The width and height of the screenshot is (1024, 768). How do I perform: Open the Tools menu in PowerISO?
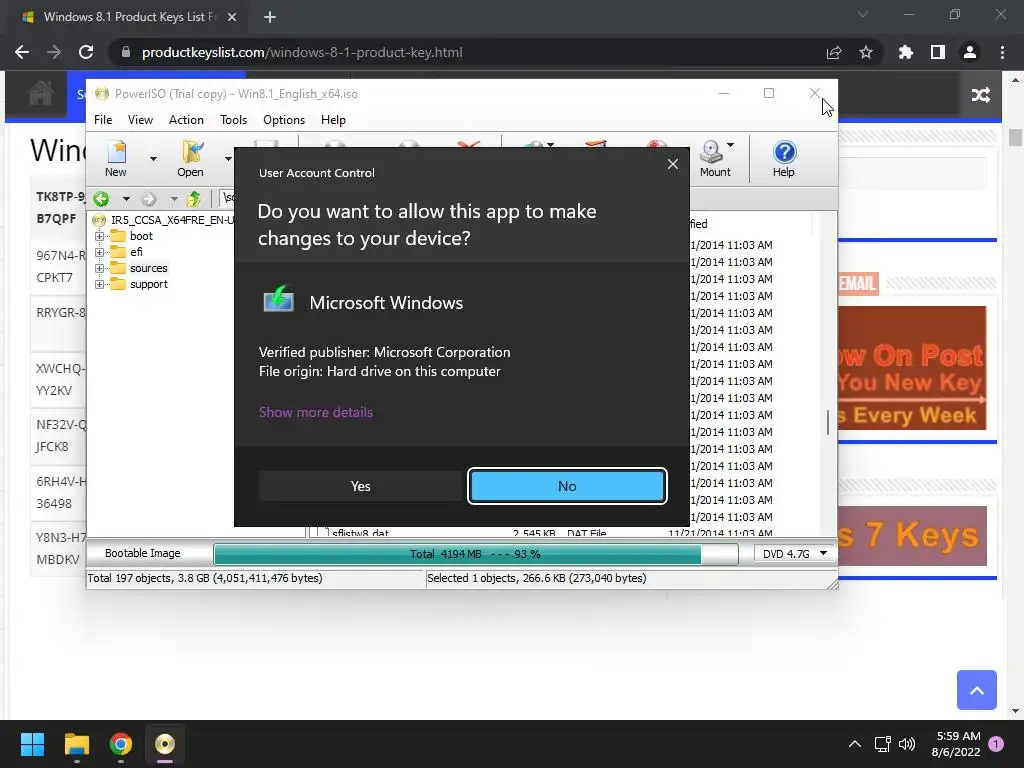[x=233, y=120]
